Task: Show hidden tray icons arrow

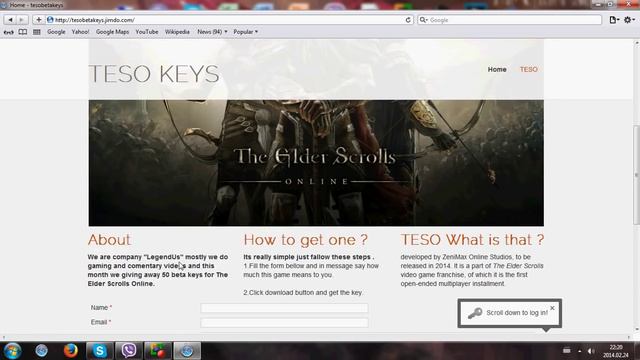Action: [580, 351]
